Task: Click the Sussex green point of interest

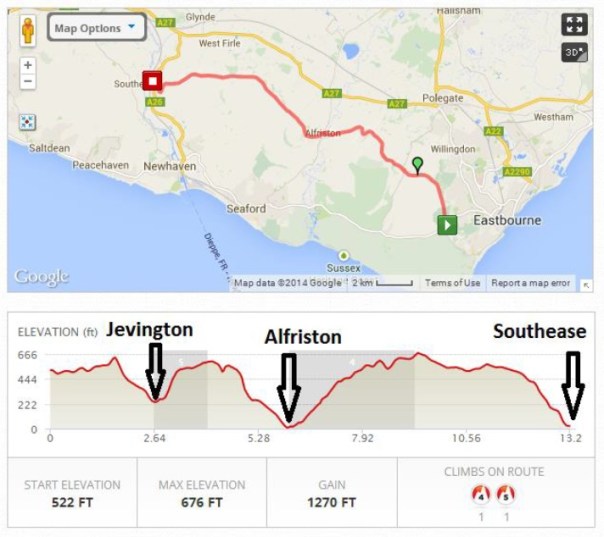Action: 344,255
